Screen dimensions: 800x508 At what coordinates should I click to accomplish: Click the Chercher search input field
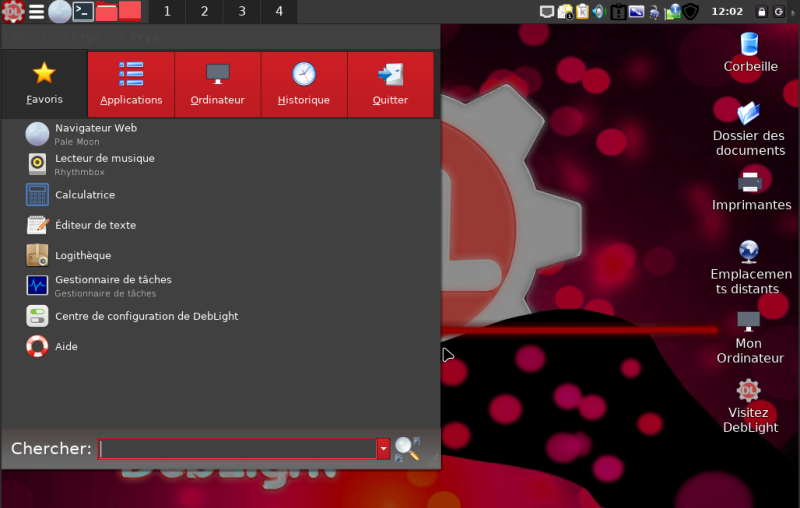point(238,449)
